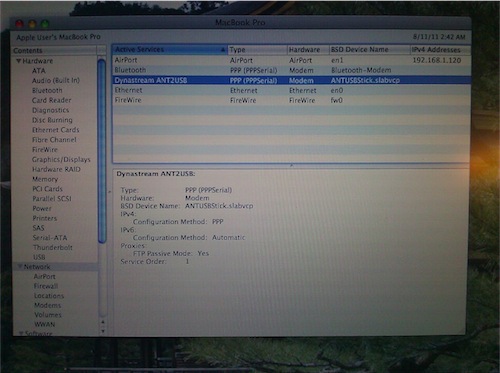Click the en0 BSD device cell

pos(337,90)
